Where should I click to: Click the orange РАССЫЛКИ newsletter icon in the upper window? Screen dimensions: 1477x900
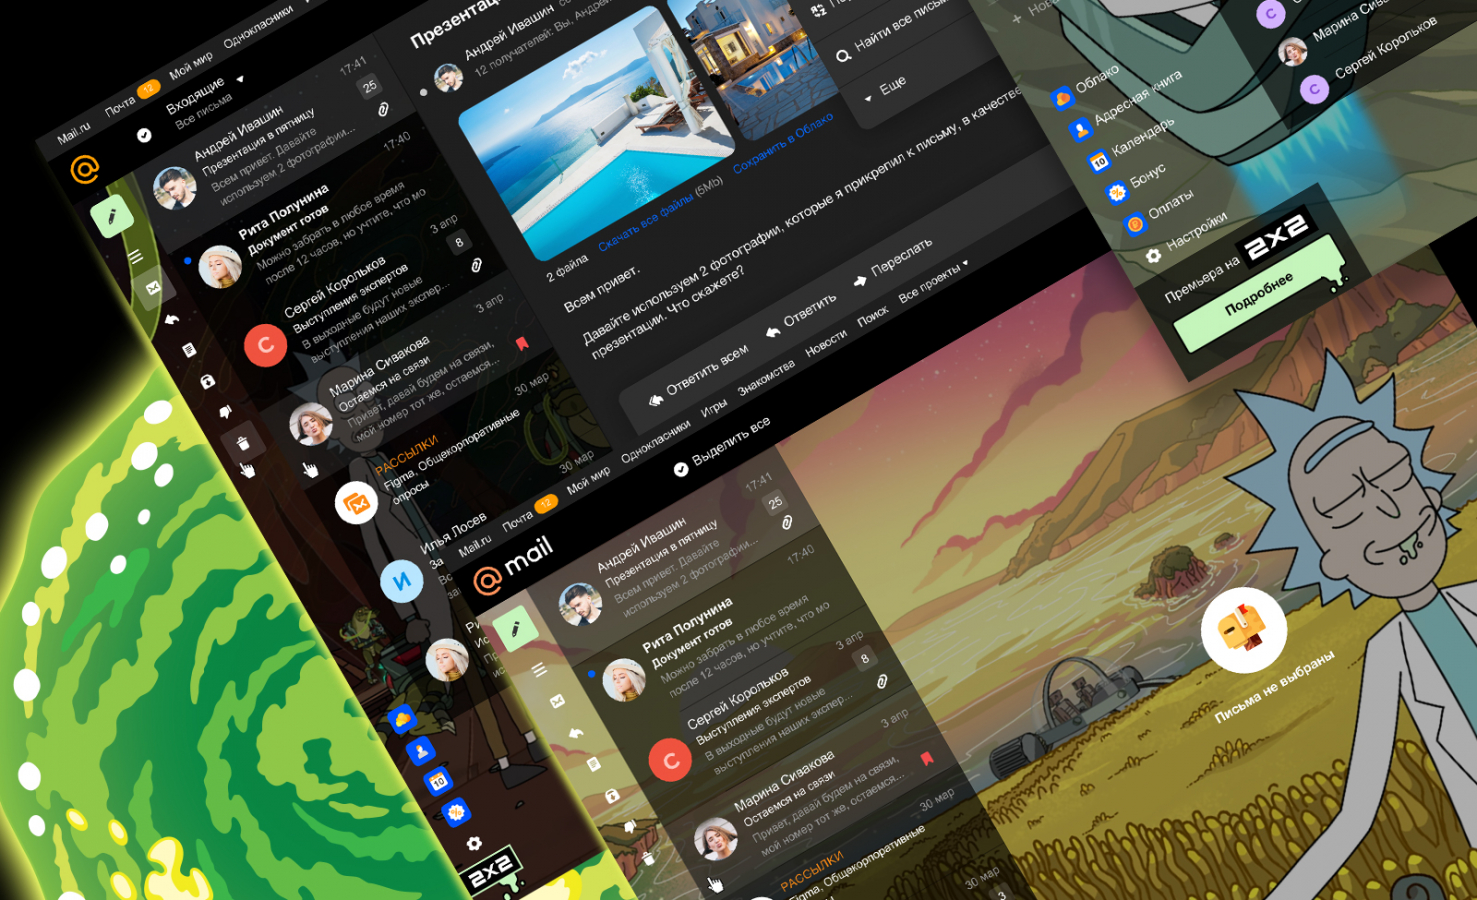[356, 504]
